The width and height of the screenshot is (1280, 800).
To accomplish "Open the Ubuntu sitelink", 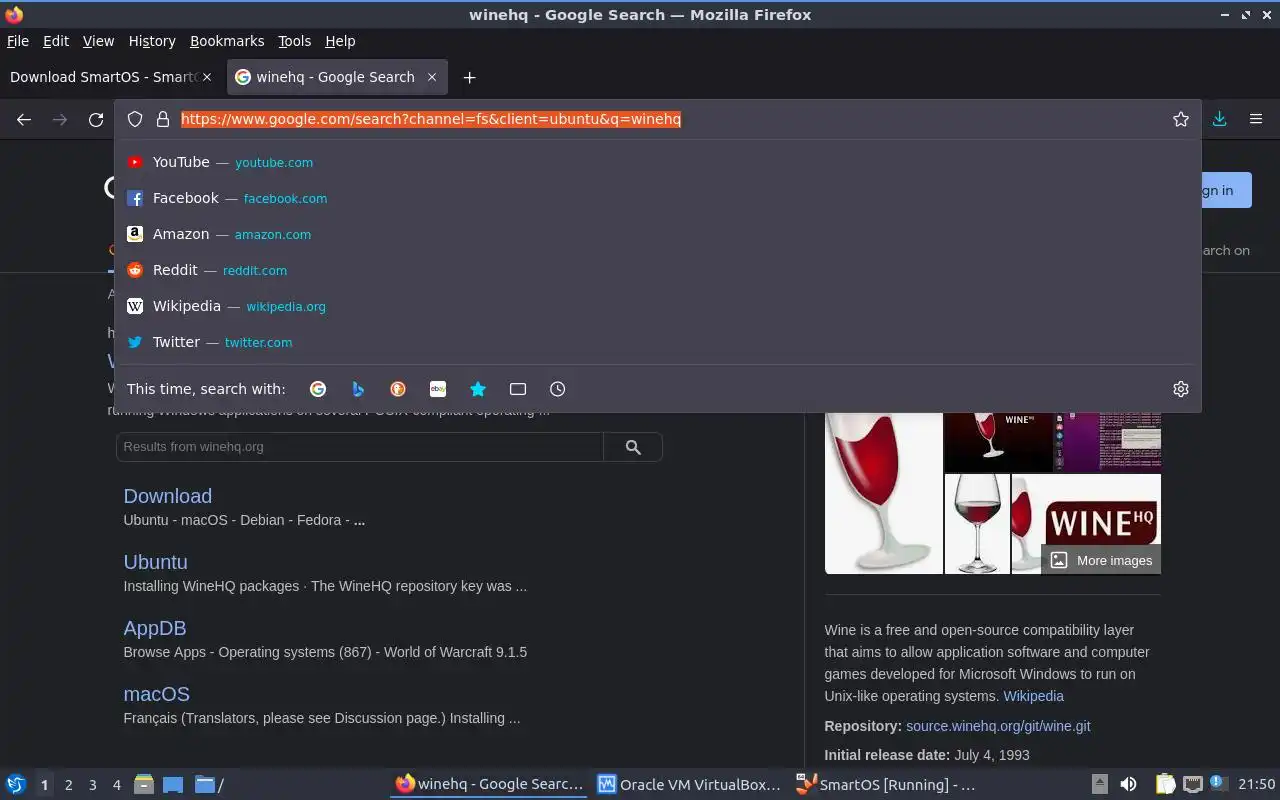I will [155, 562].
